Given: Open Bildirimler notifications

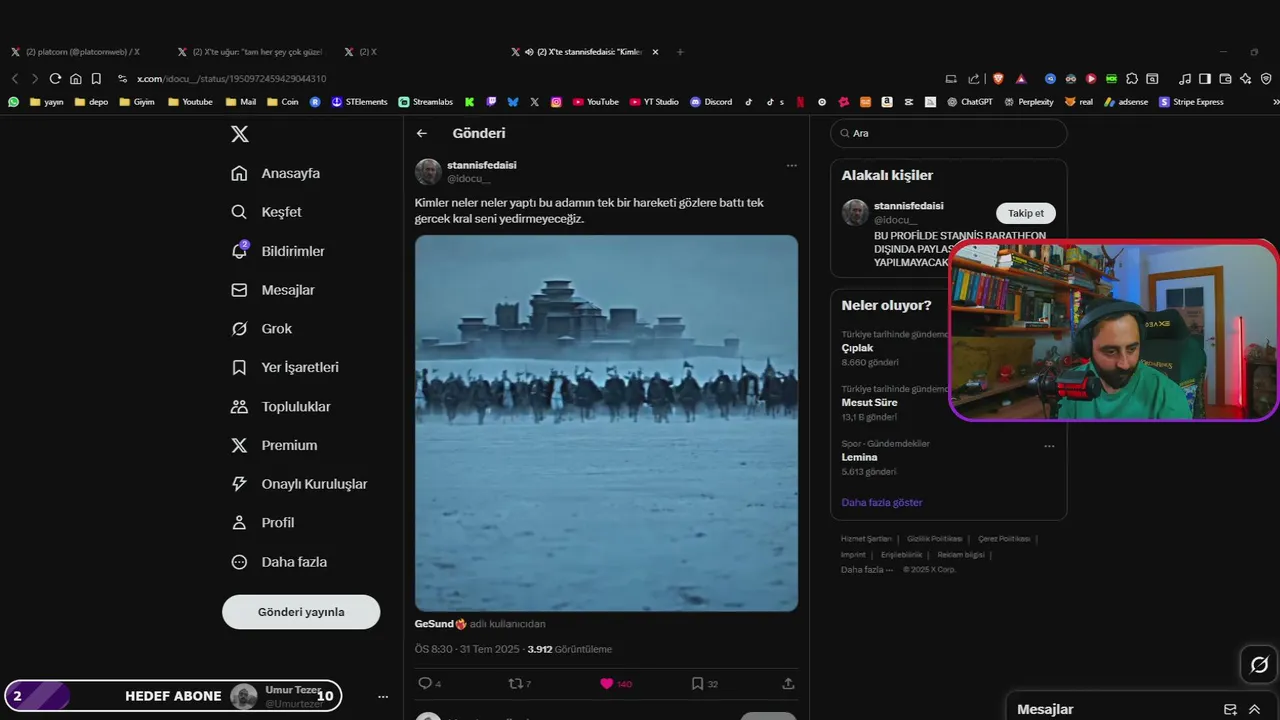Looking at the screenshot, I should (277, 251).
